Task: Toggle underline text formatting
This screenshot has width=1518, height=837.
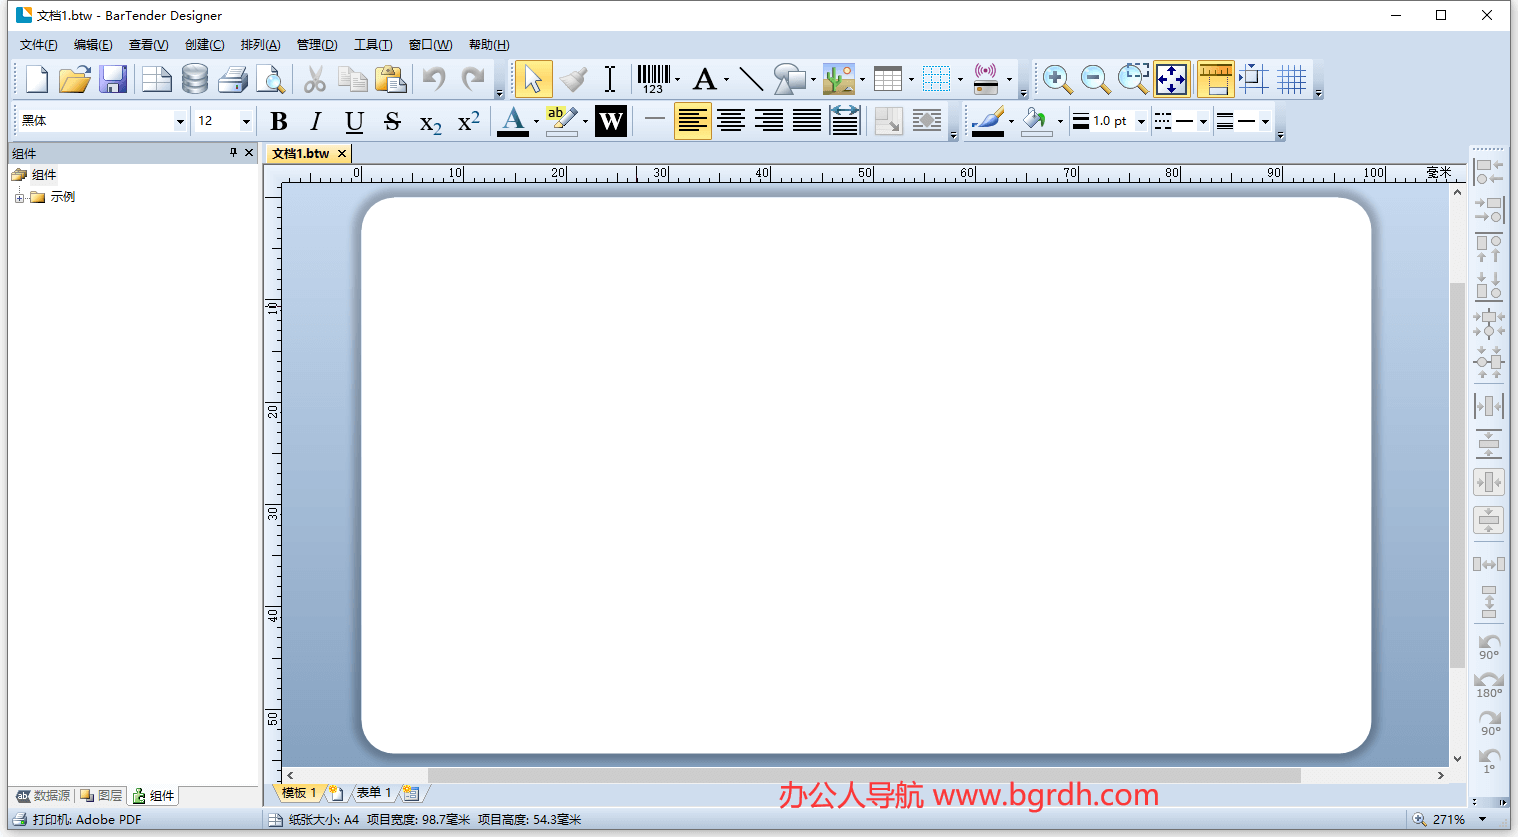Action: pyautogui.click(x=354, y=121)
